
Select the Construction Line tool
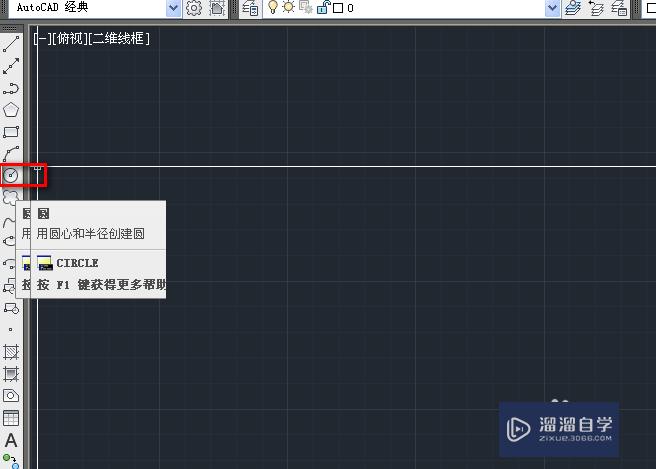(x=11, y=66)
